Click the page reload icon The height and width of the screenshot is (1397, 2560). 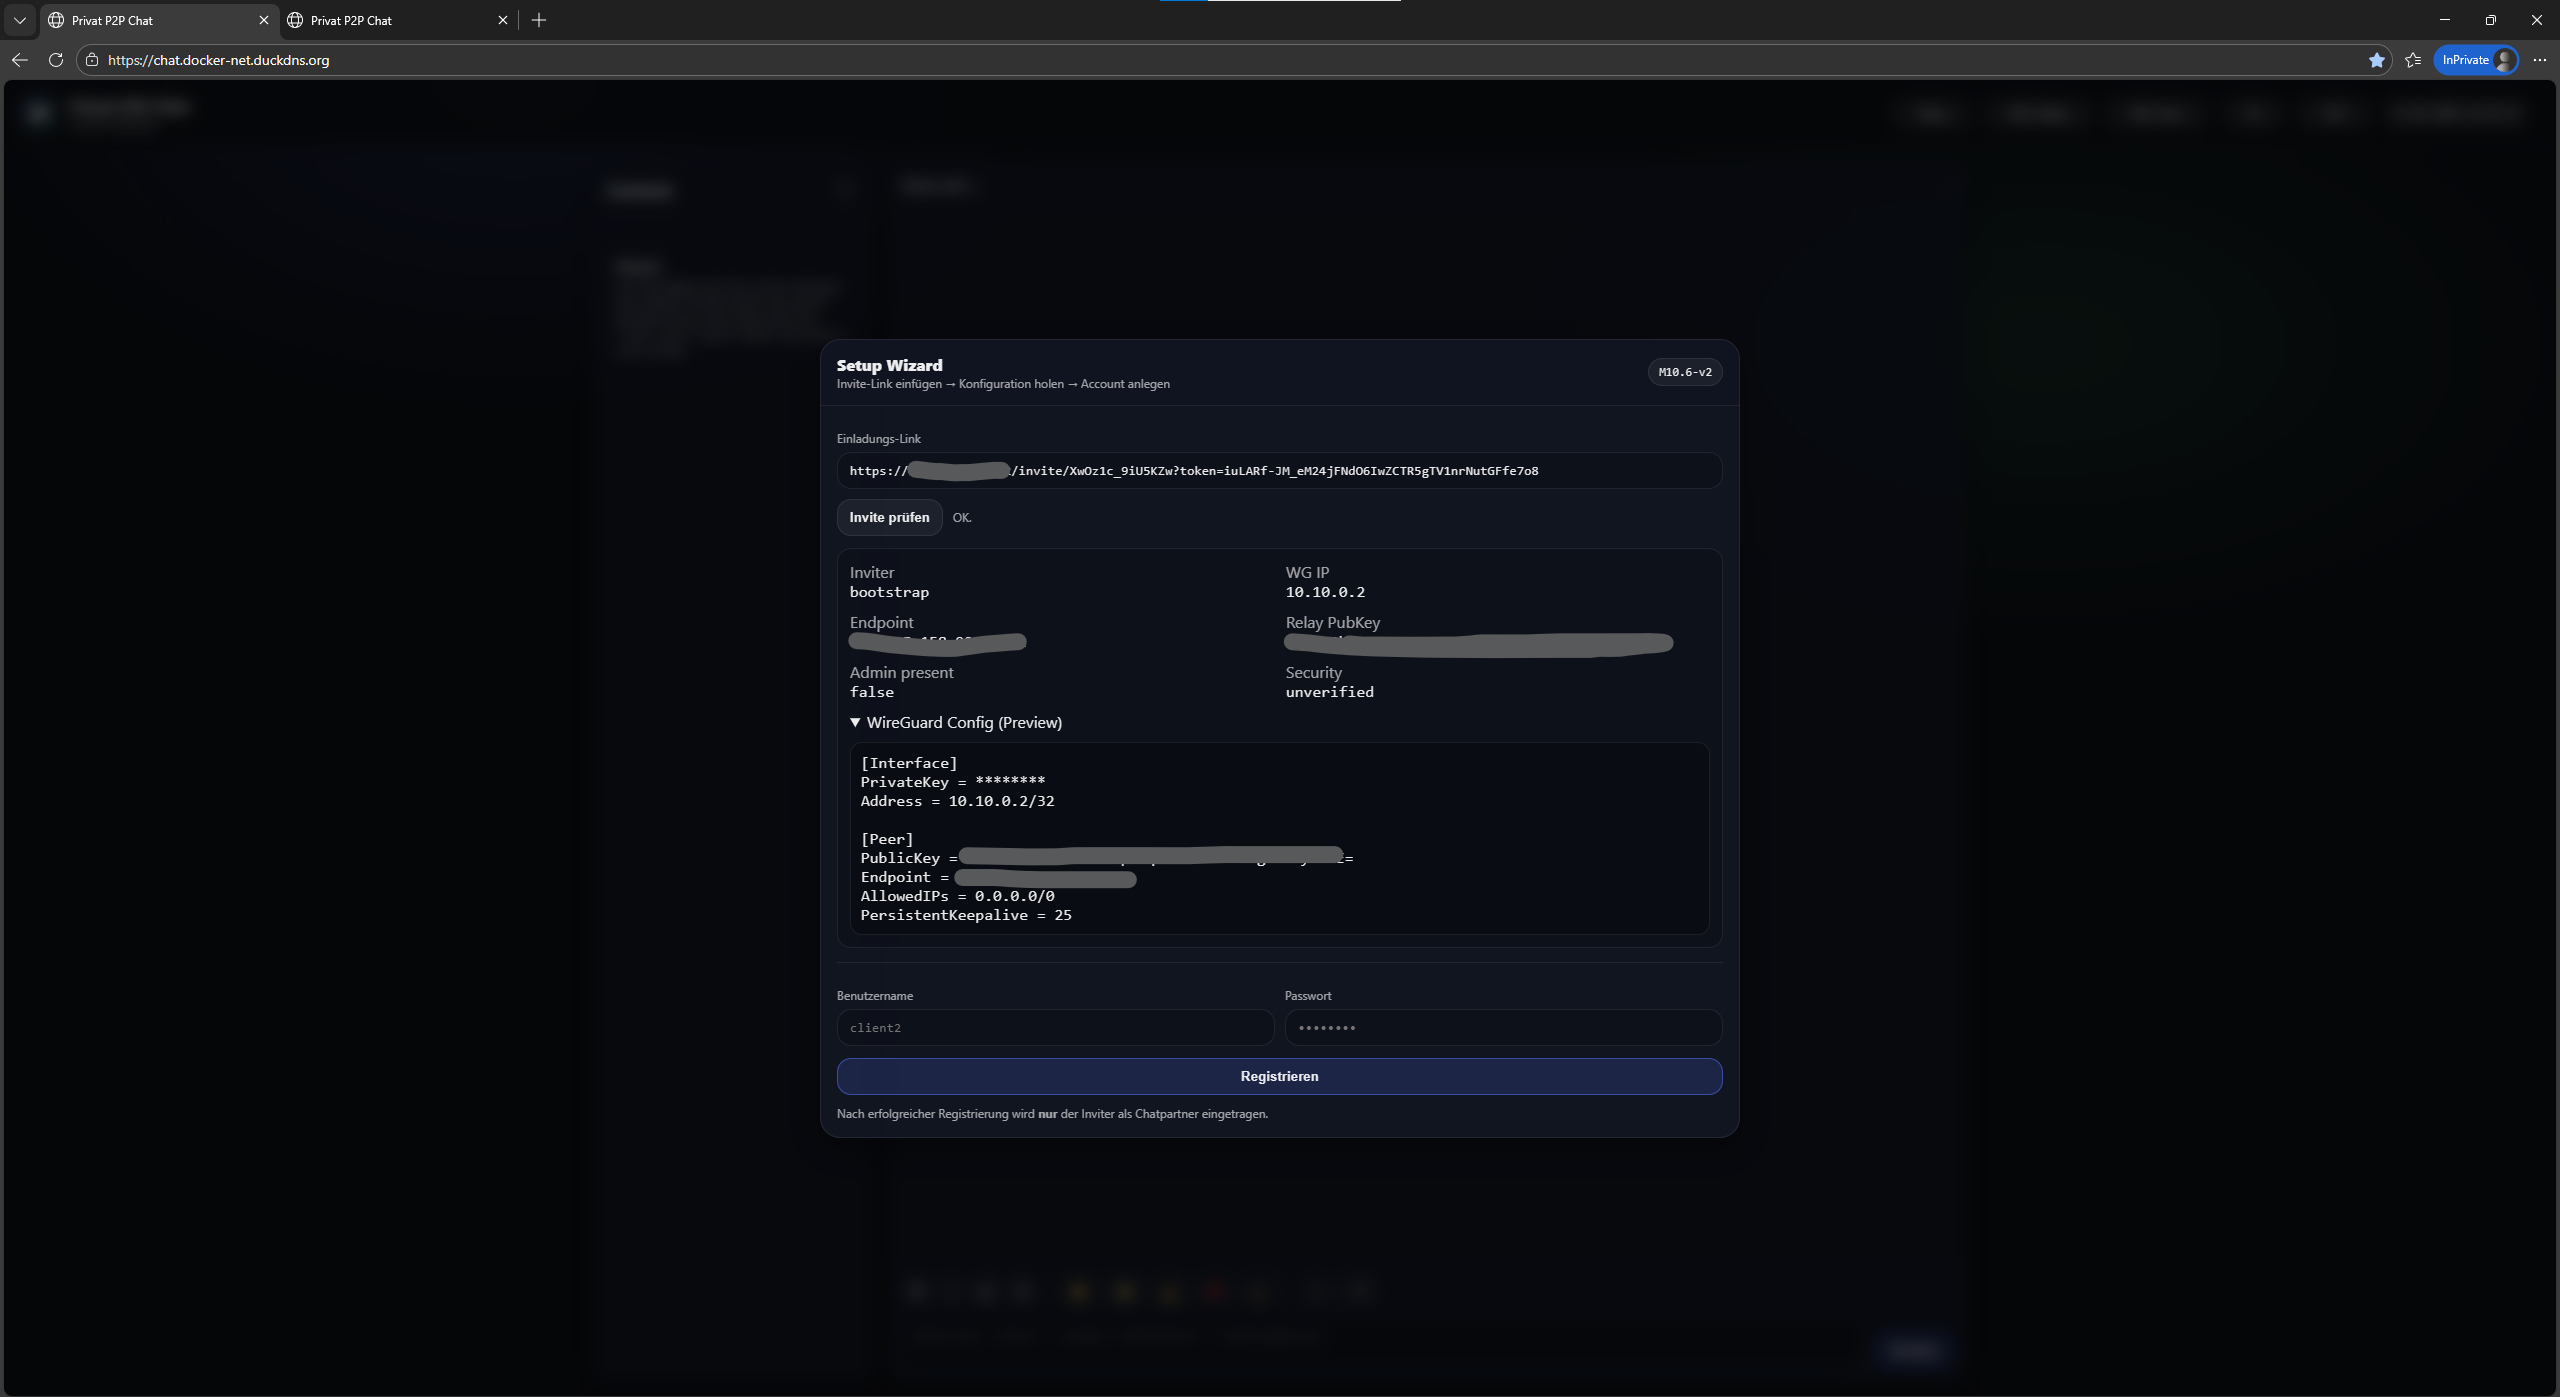[56, 60]
